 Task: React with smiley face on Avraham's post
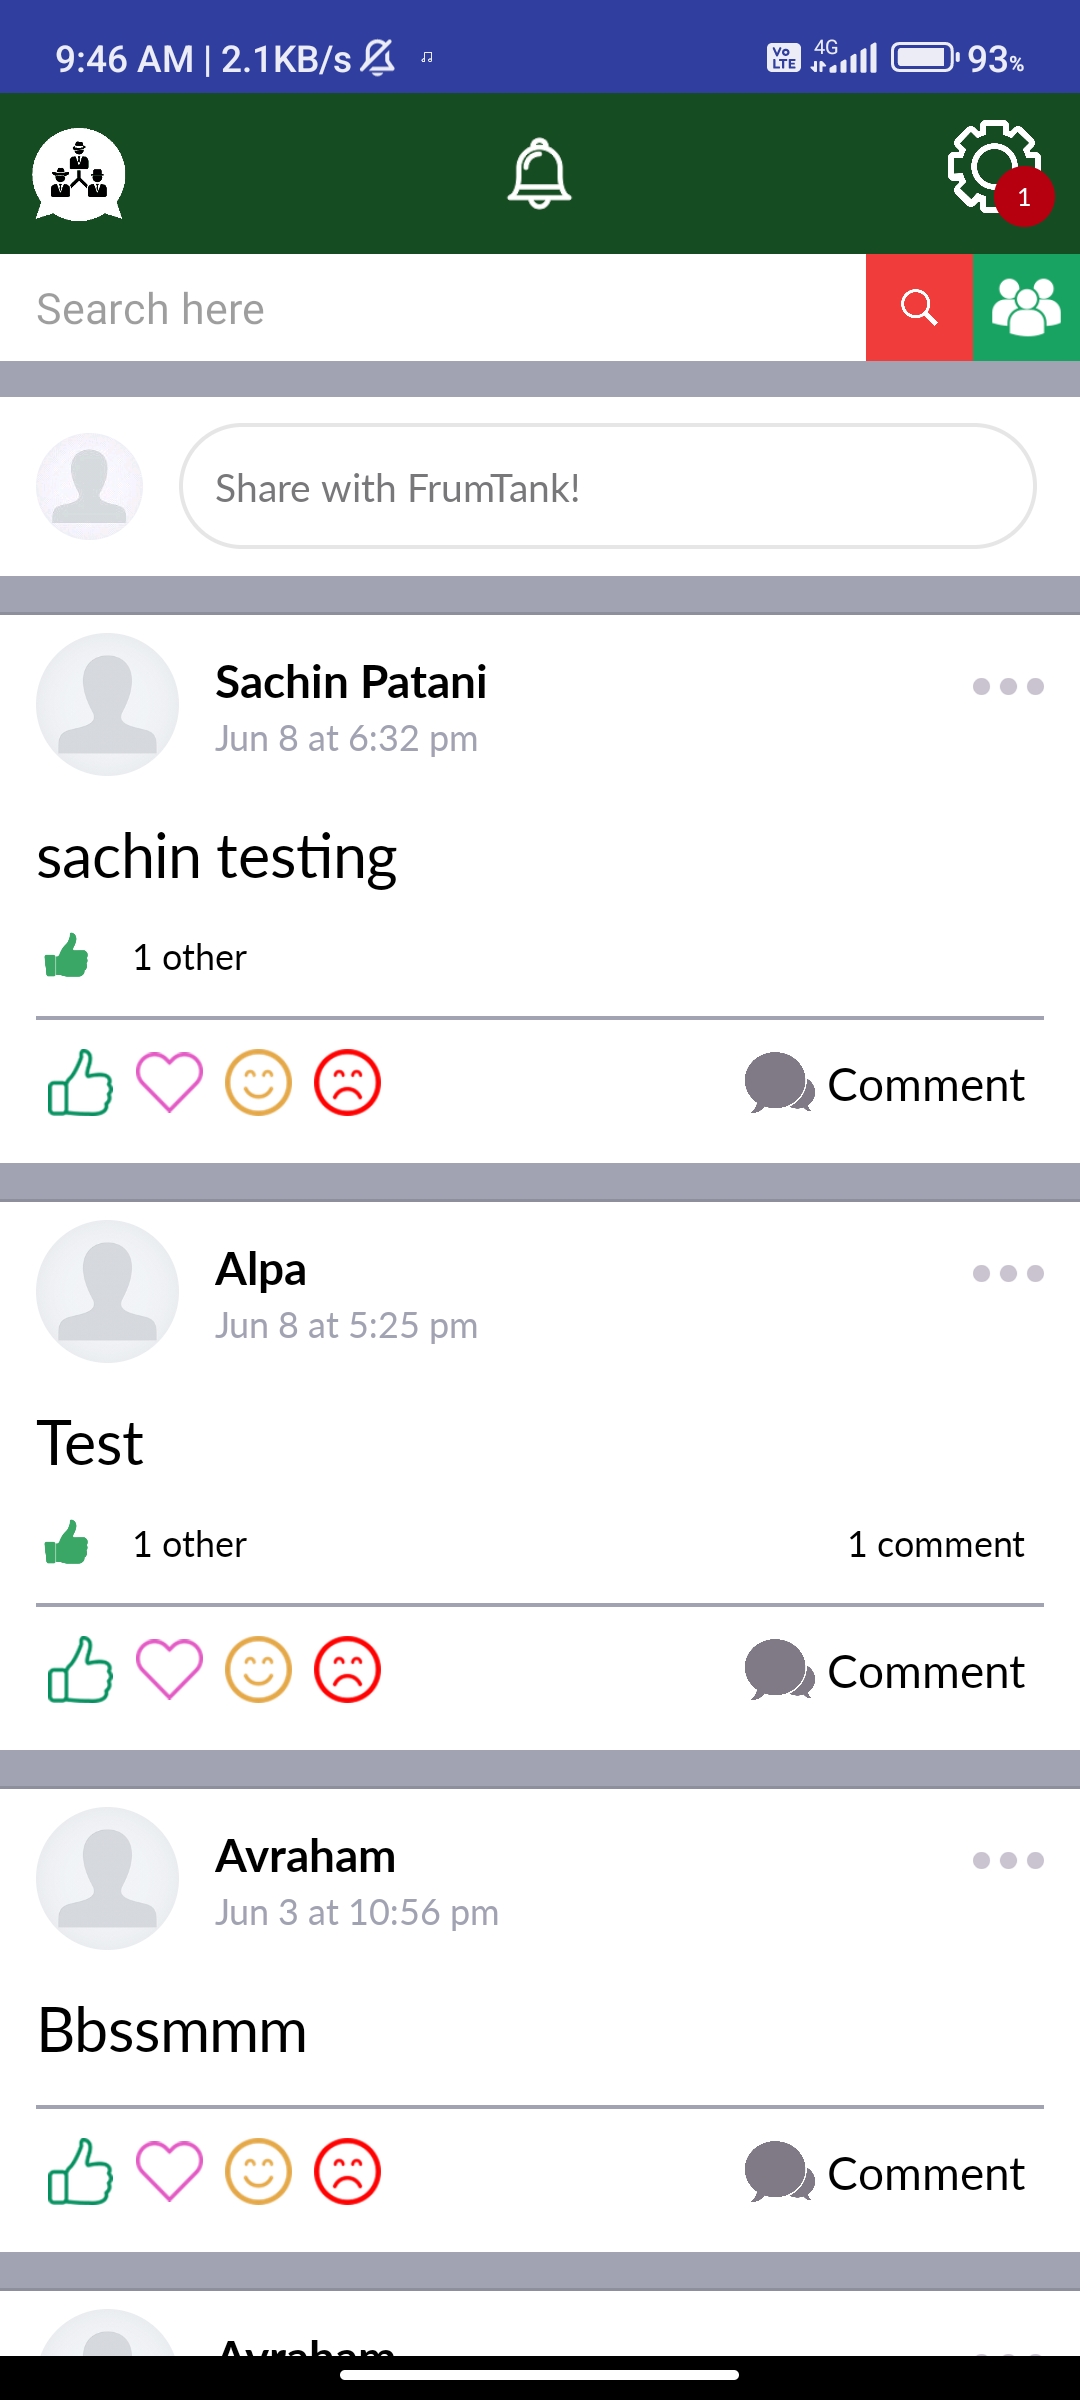258,2171
